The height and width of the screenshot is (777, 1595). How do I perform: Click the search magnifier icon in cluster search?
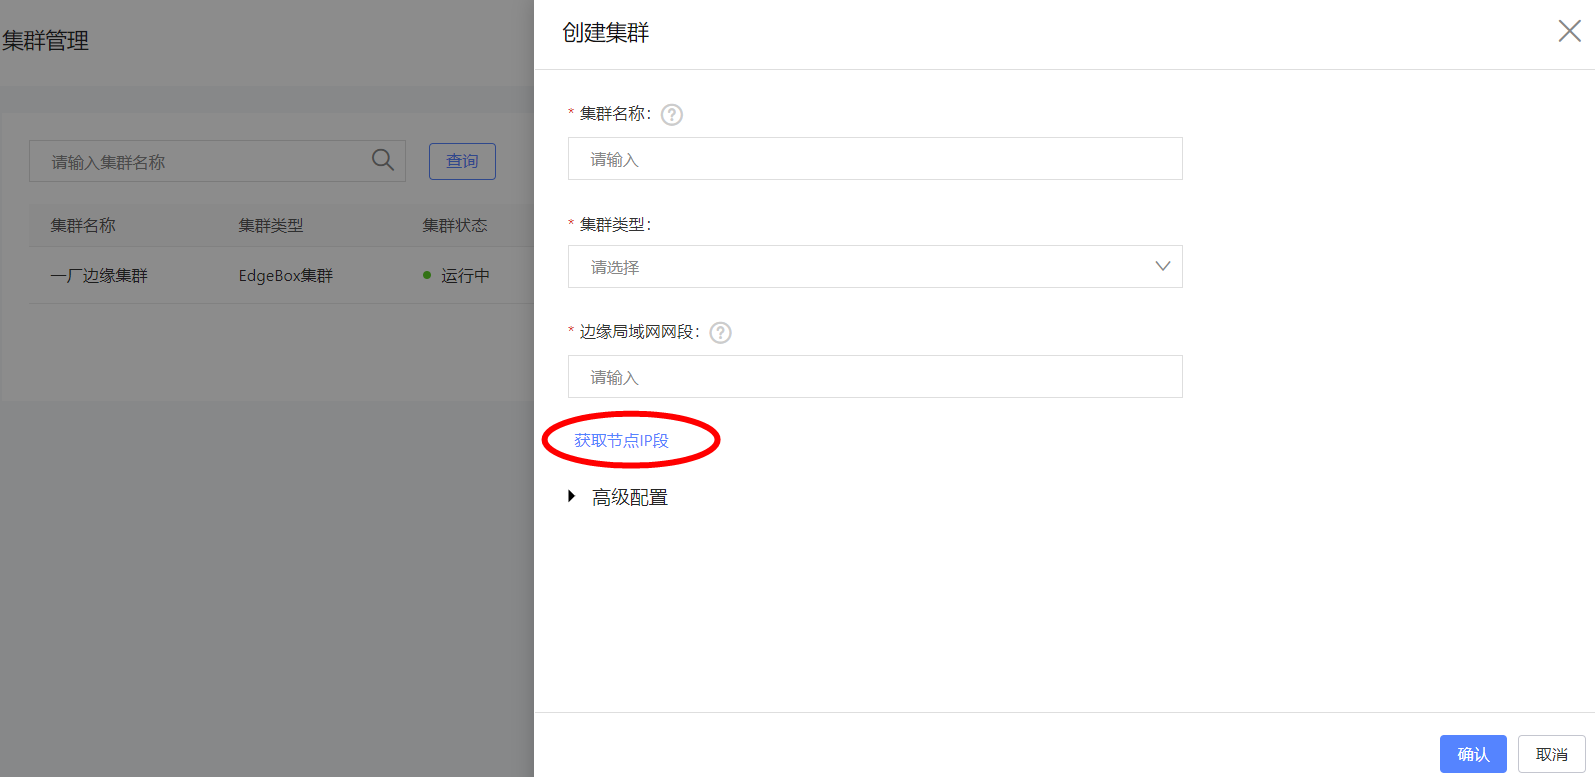tap(382, 160)
